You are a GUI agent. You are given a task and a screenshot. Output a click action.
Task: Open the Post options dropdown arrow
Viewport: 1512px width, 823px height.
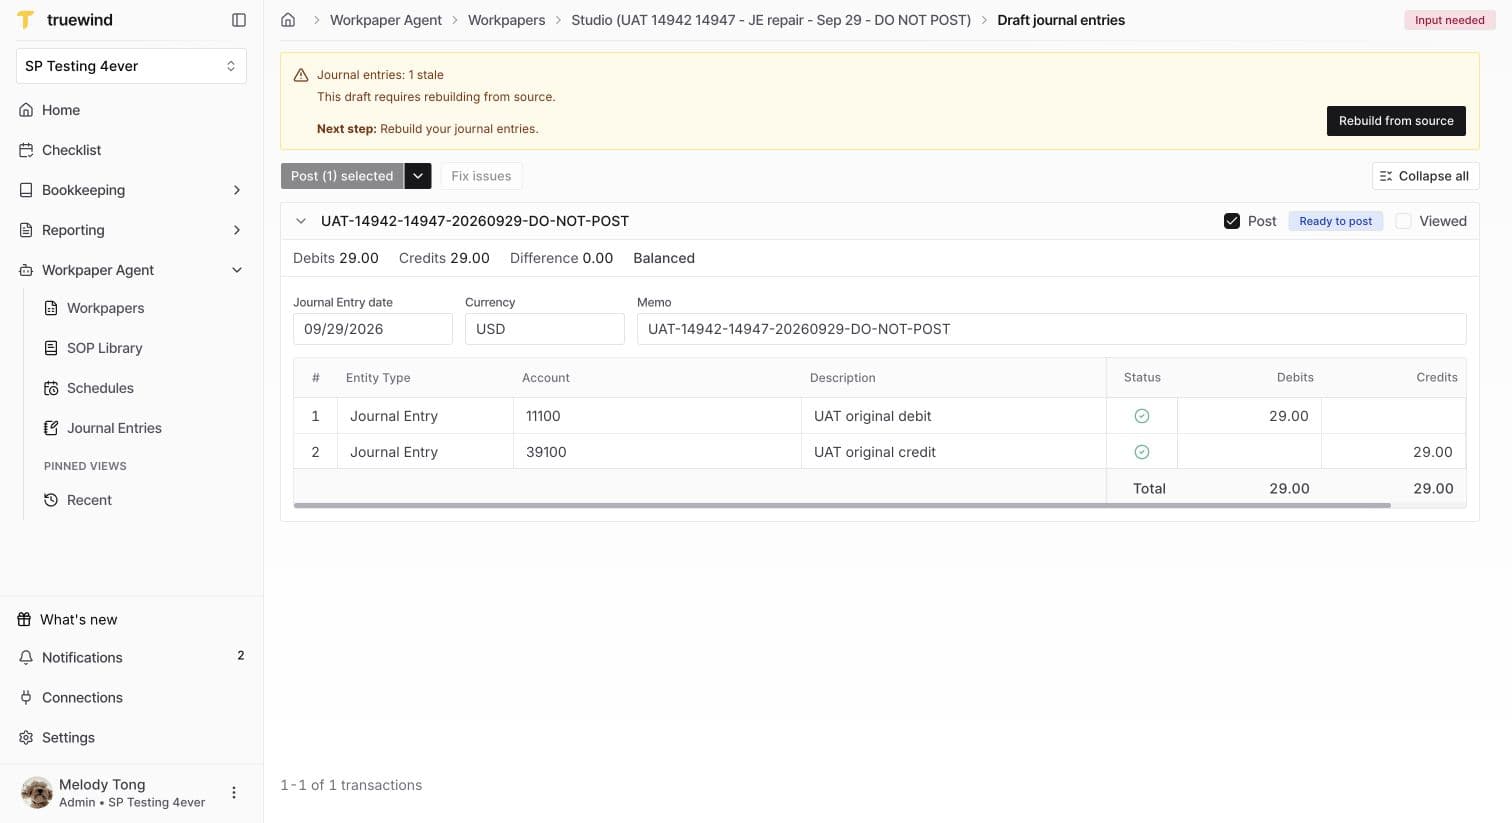pos(418,176)
